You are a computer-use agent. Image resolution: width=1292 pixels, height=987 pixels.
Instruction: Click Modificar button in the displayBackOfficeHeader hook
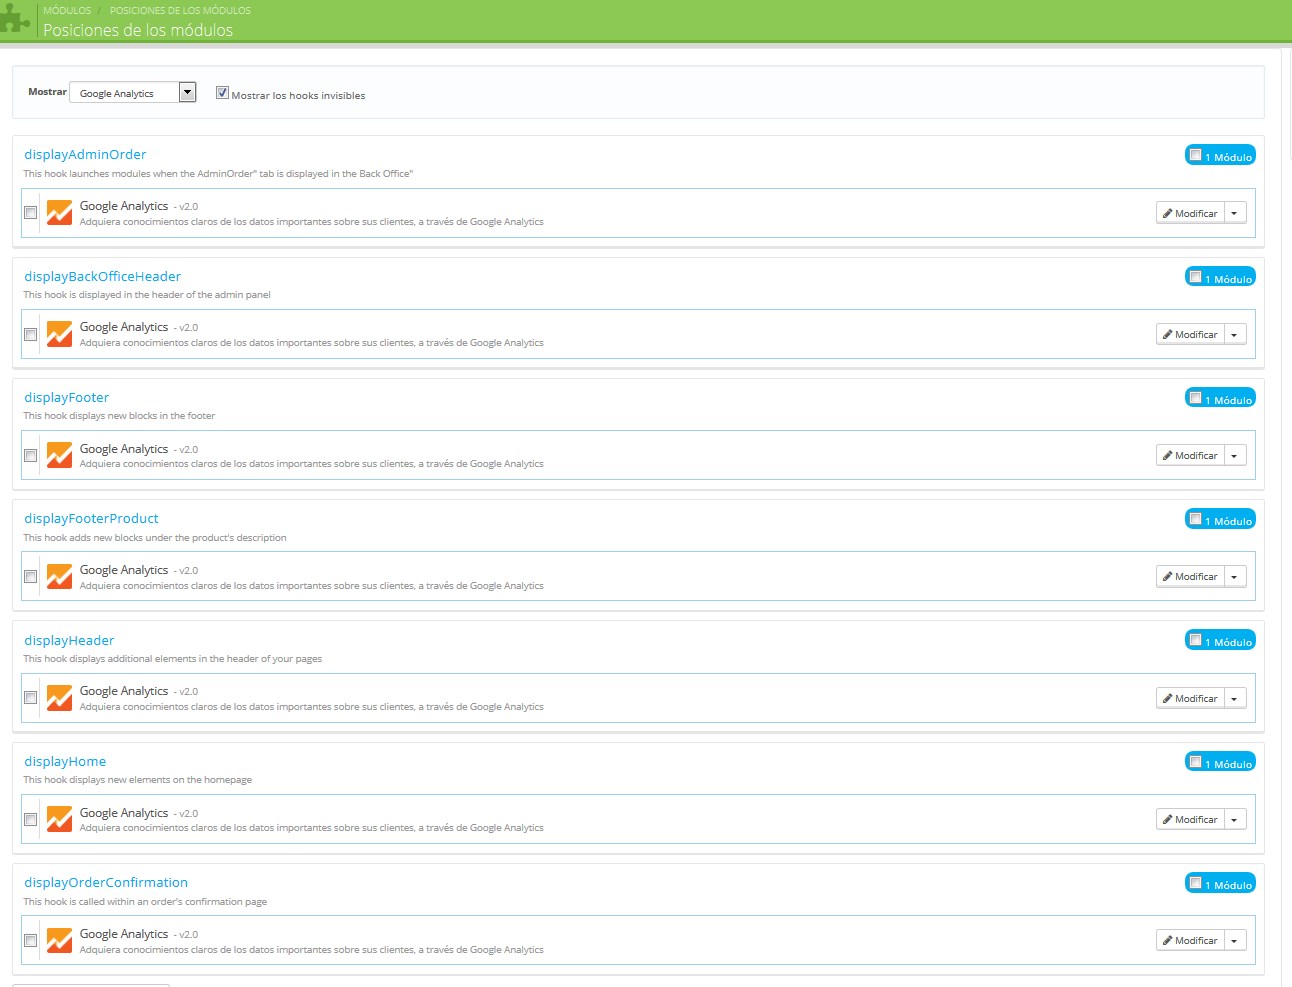pyautogui.click(x=1190, y=334)
